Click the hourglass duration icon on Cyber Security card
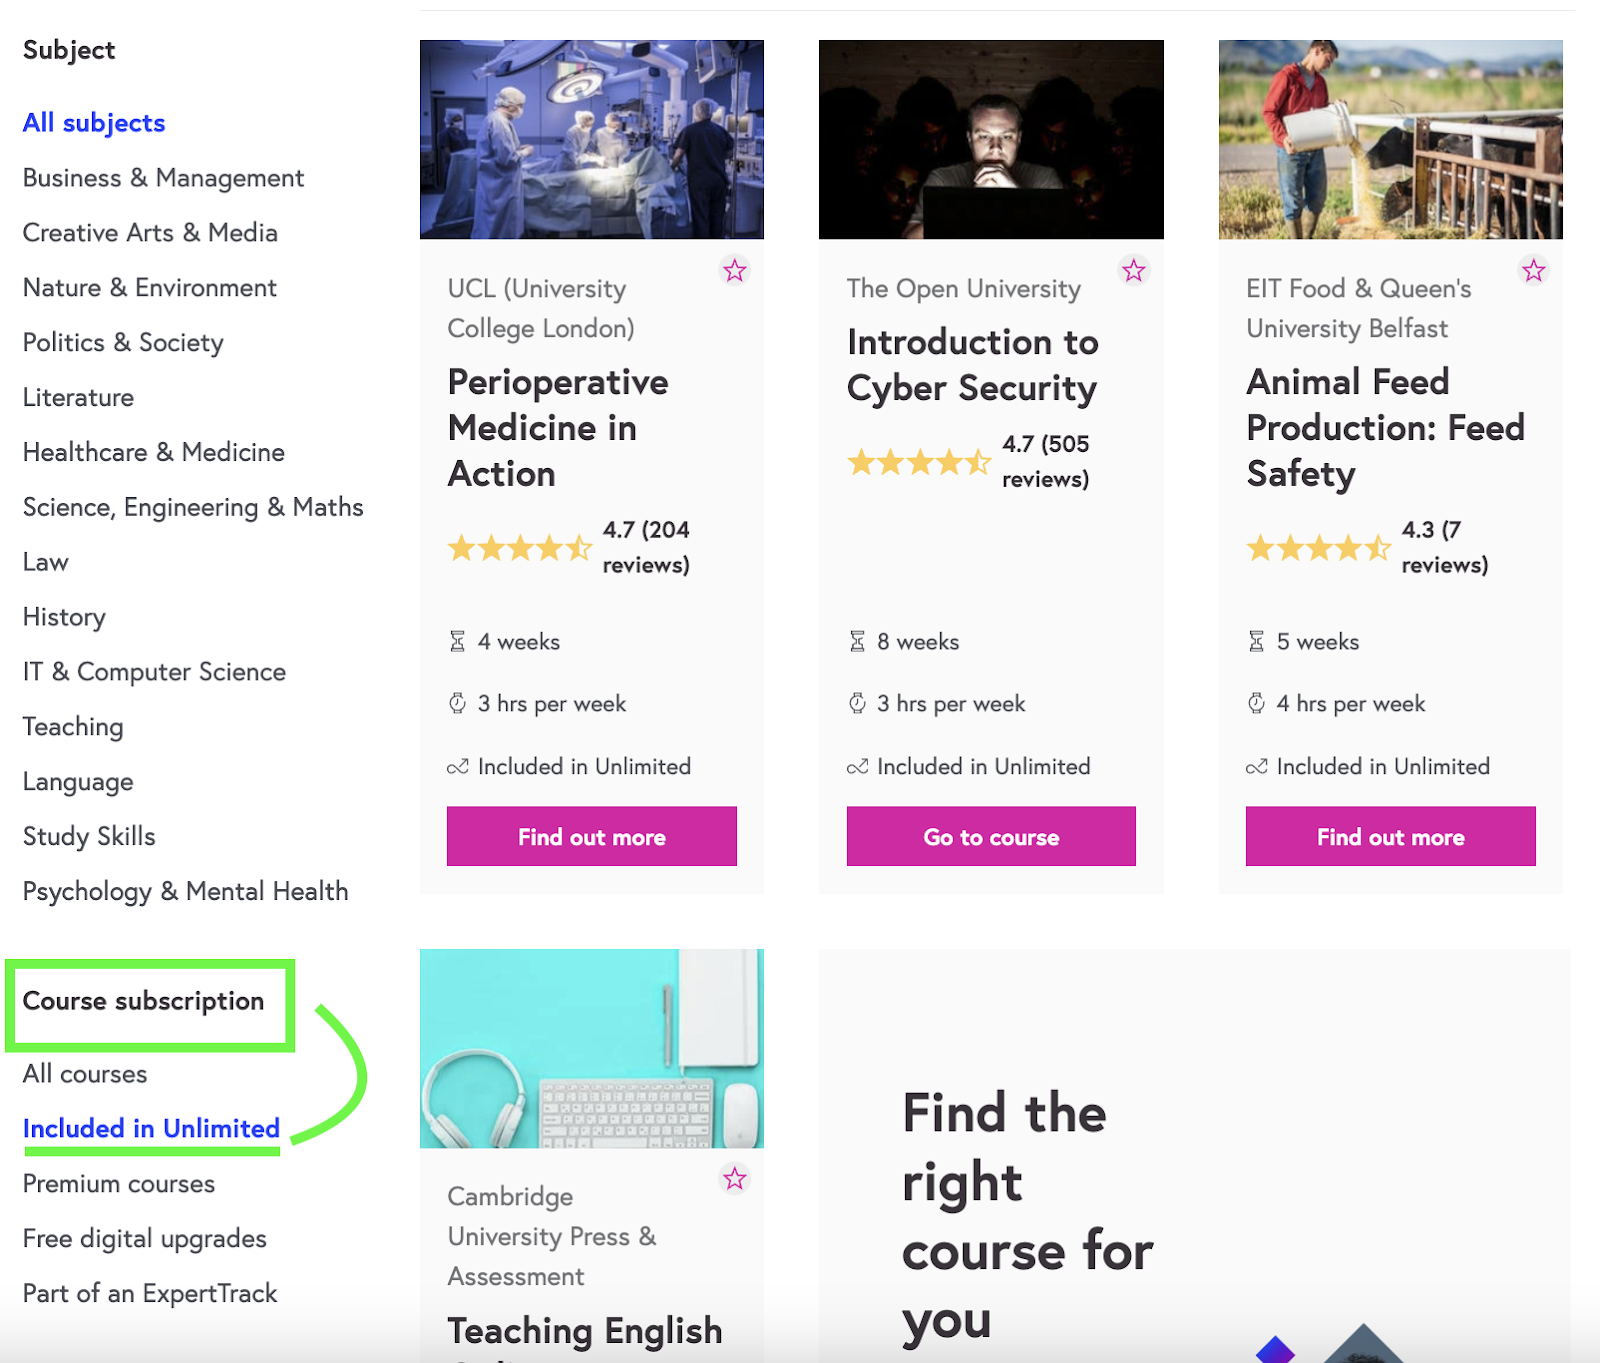This screenshot has width=1600, height=1363. click(x=856, y=641)
